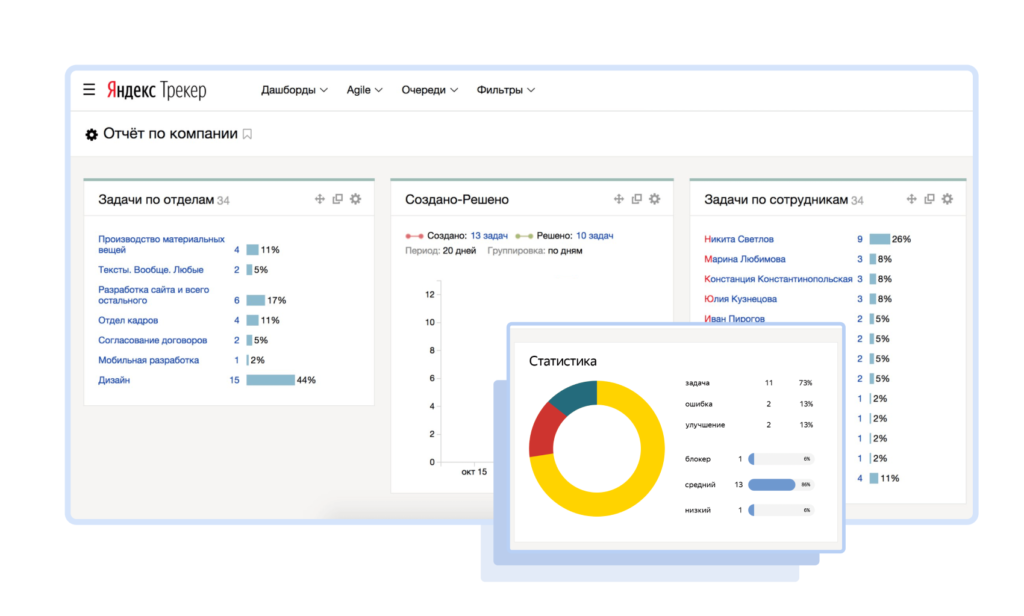Open the 13 задач created link
Screen dimensions: 1024x616
(489, 235)
